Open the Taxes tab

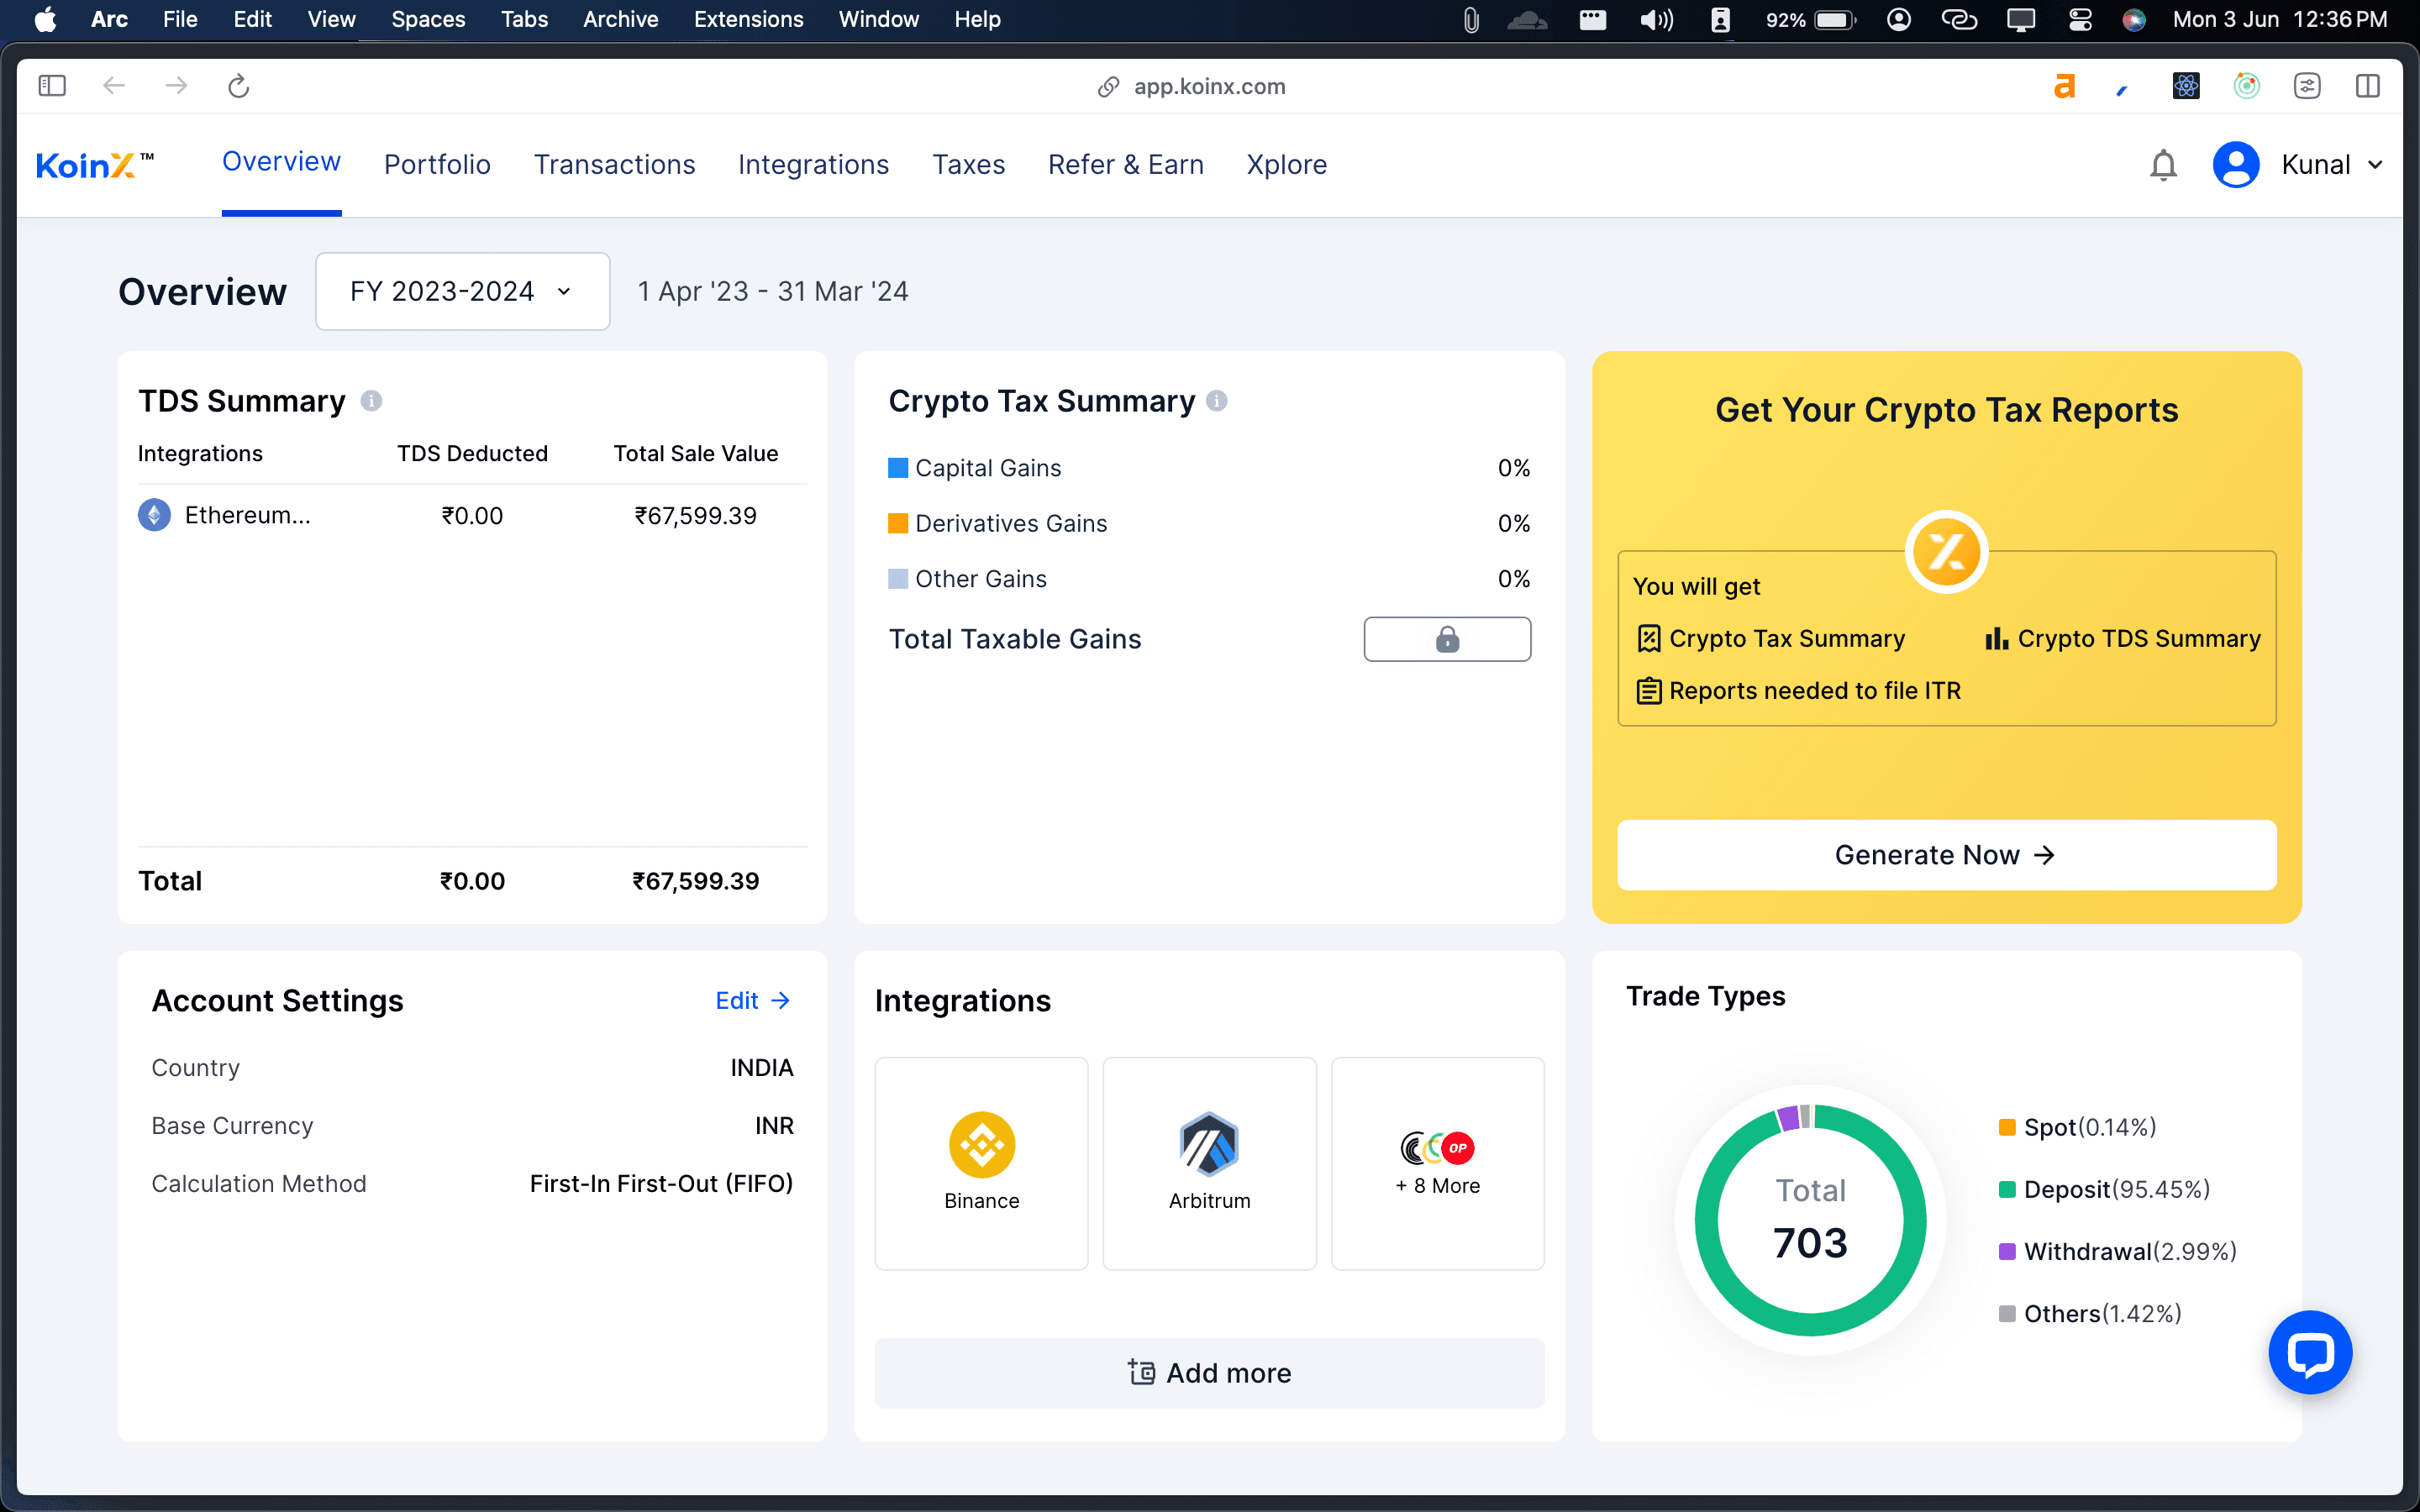click(968, 165)
